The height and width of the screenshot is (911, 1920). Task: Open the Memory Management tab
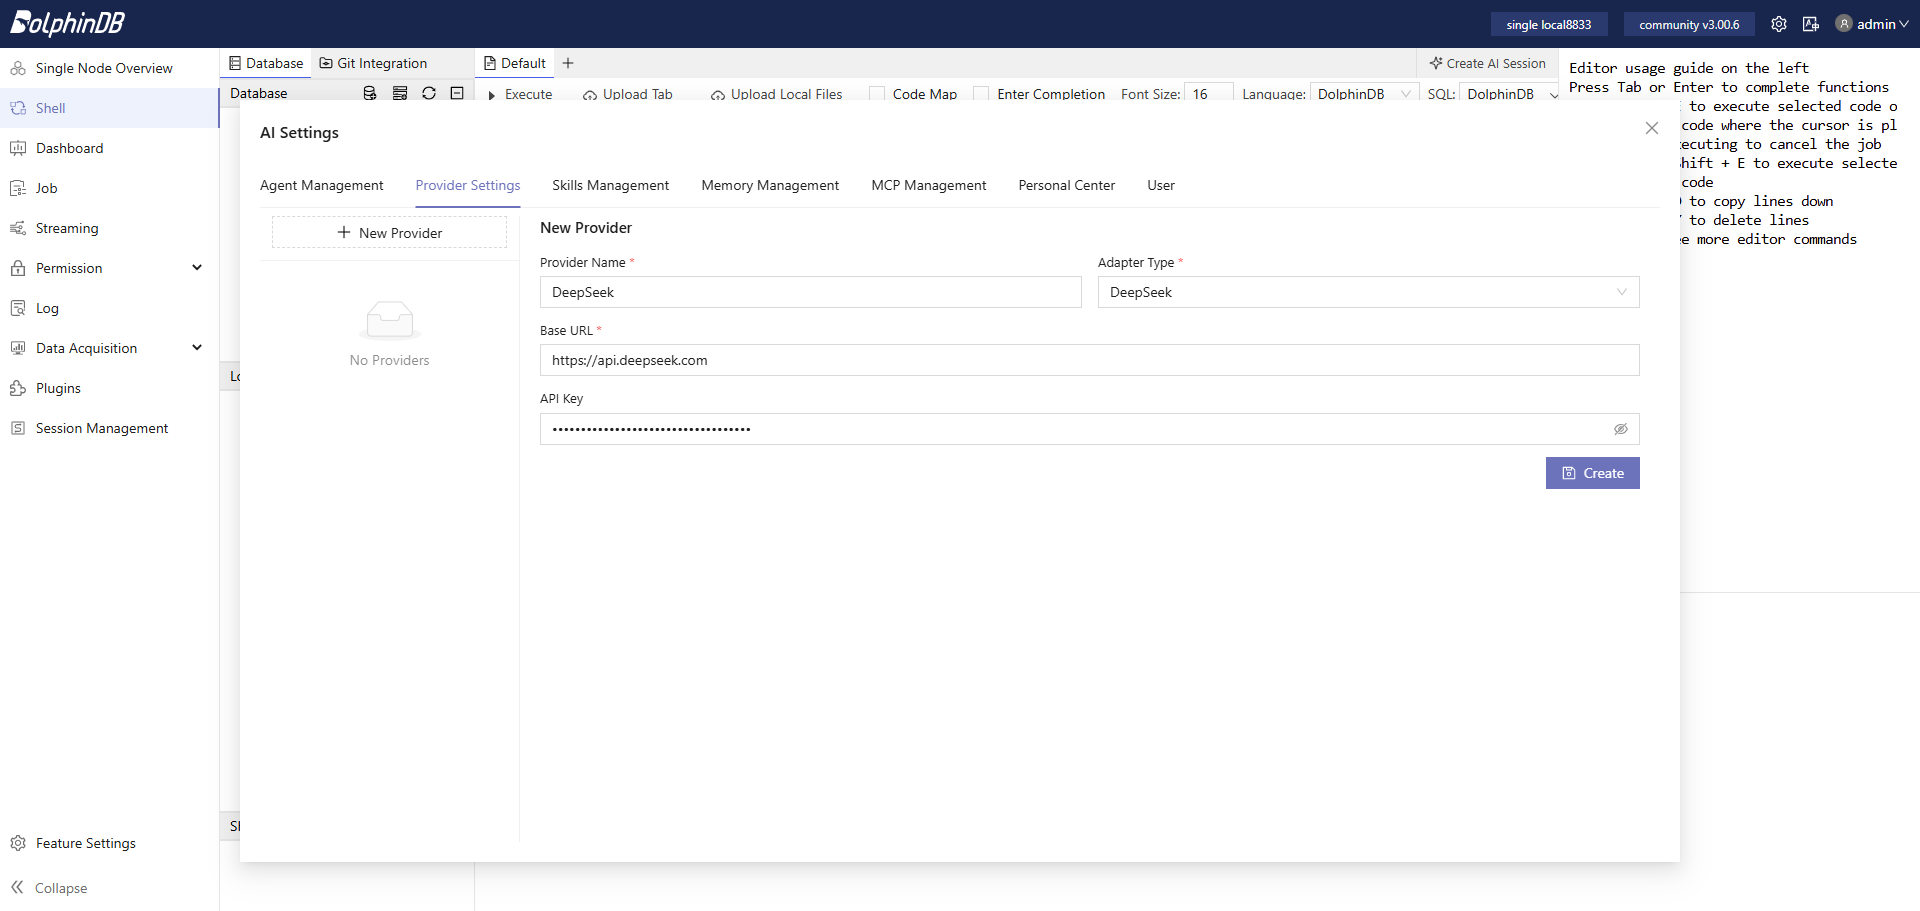[770, 185]
